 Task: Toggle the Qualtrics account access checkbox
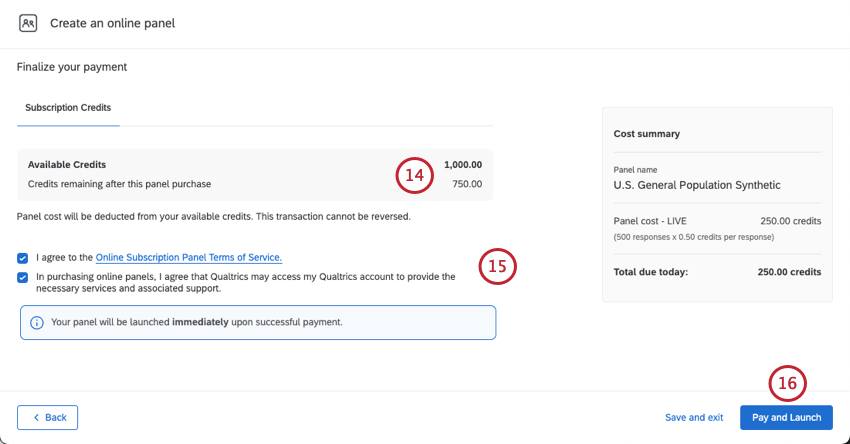[x=23, y=277]
